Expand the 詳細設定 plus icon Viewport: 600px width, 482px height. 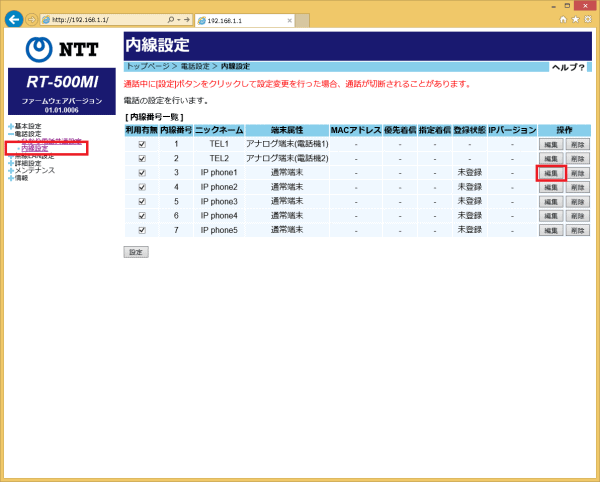click(11, 163)
